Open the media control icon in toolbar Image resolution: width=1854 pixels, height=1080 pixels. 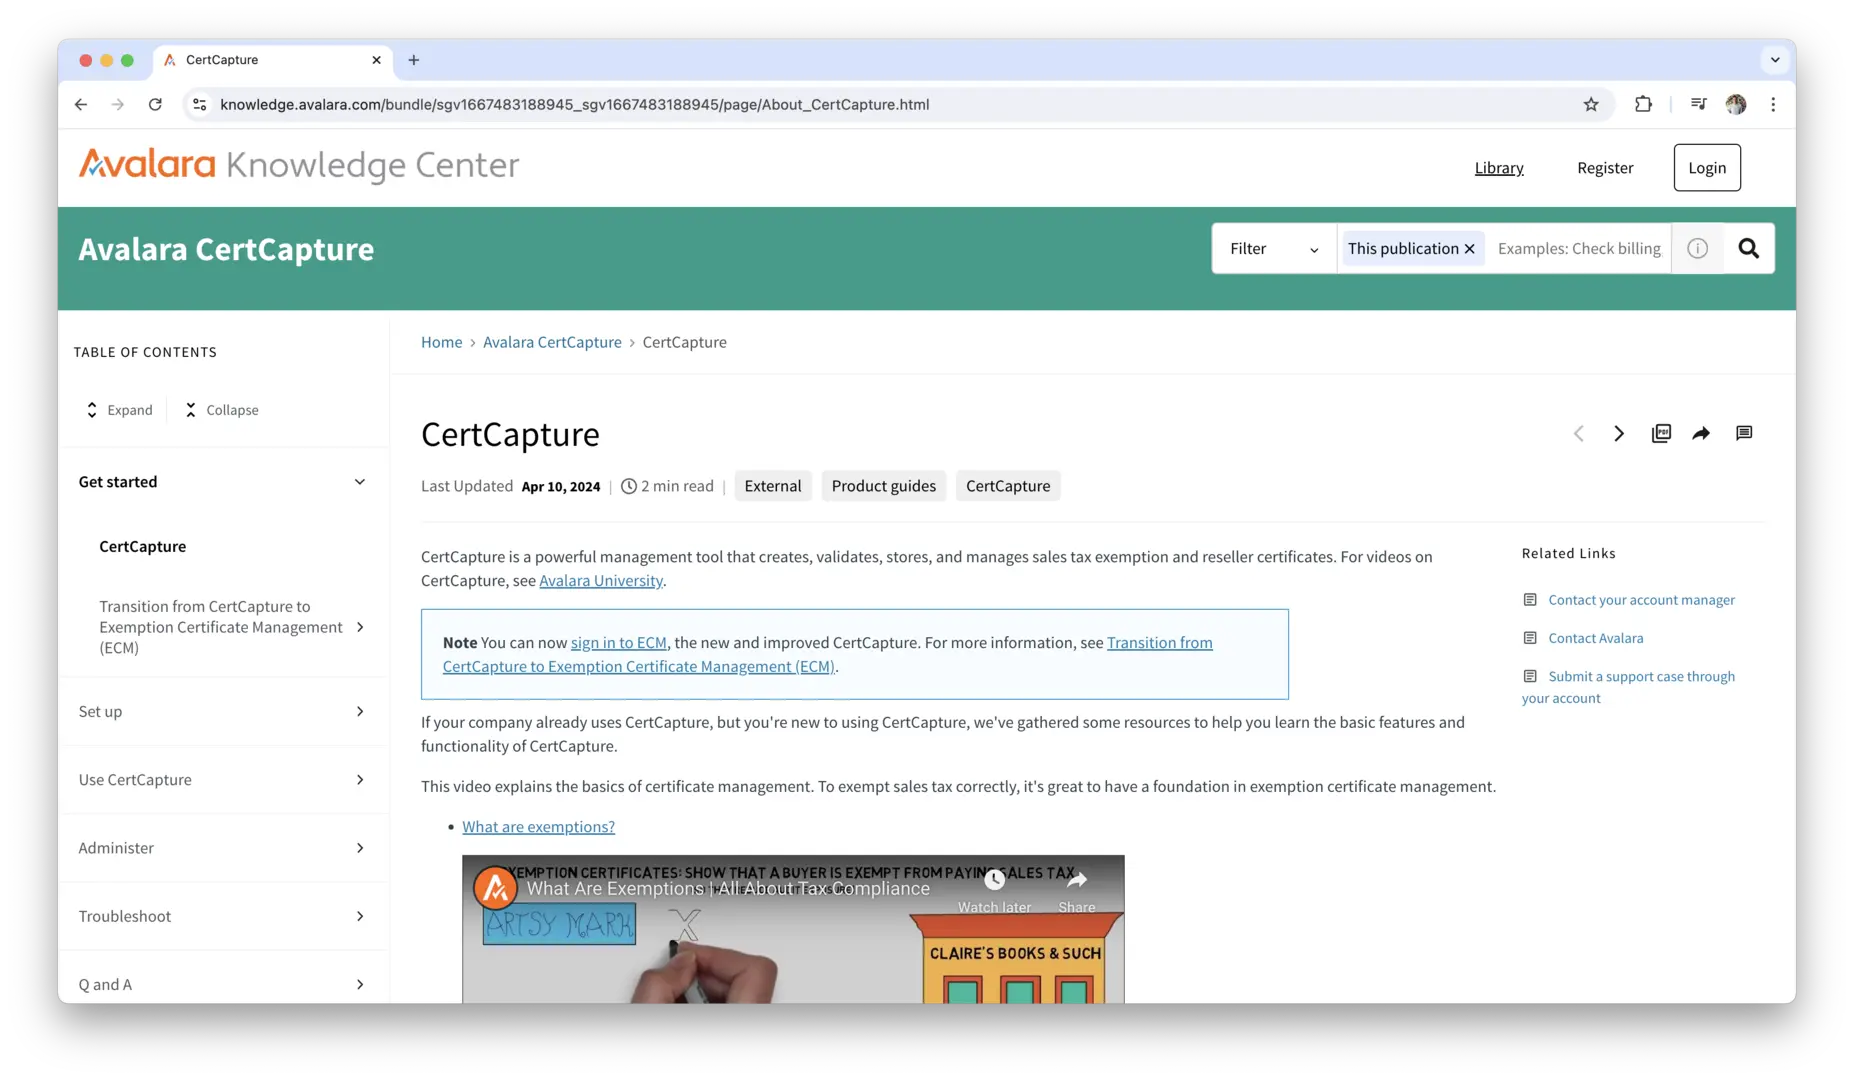(1698, 104)
